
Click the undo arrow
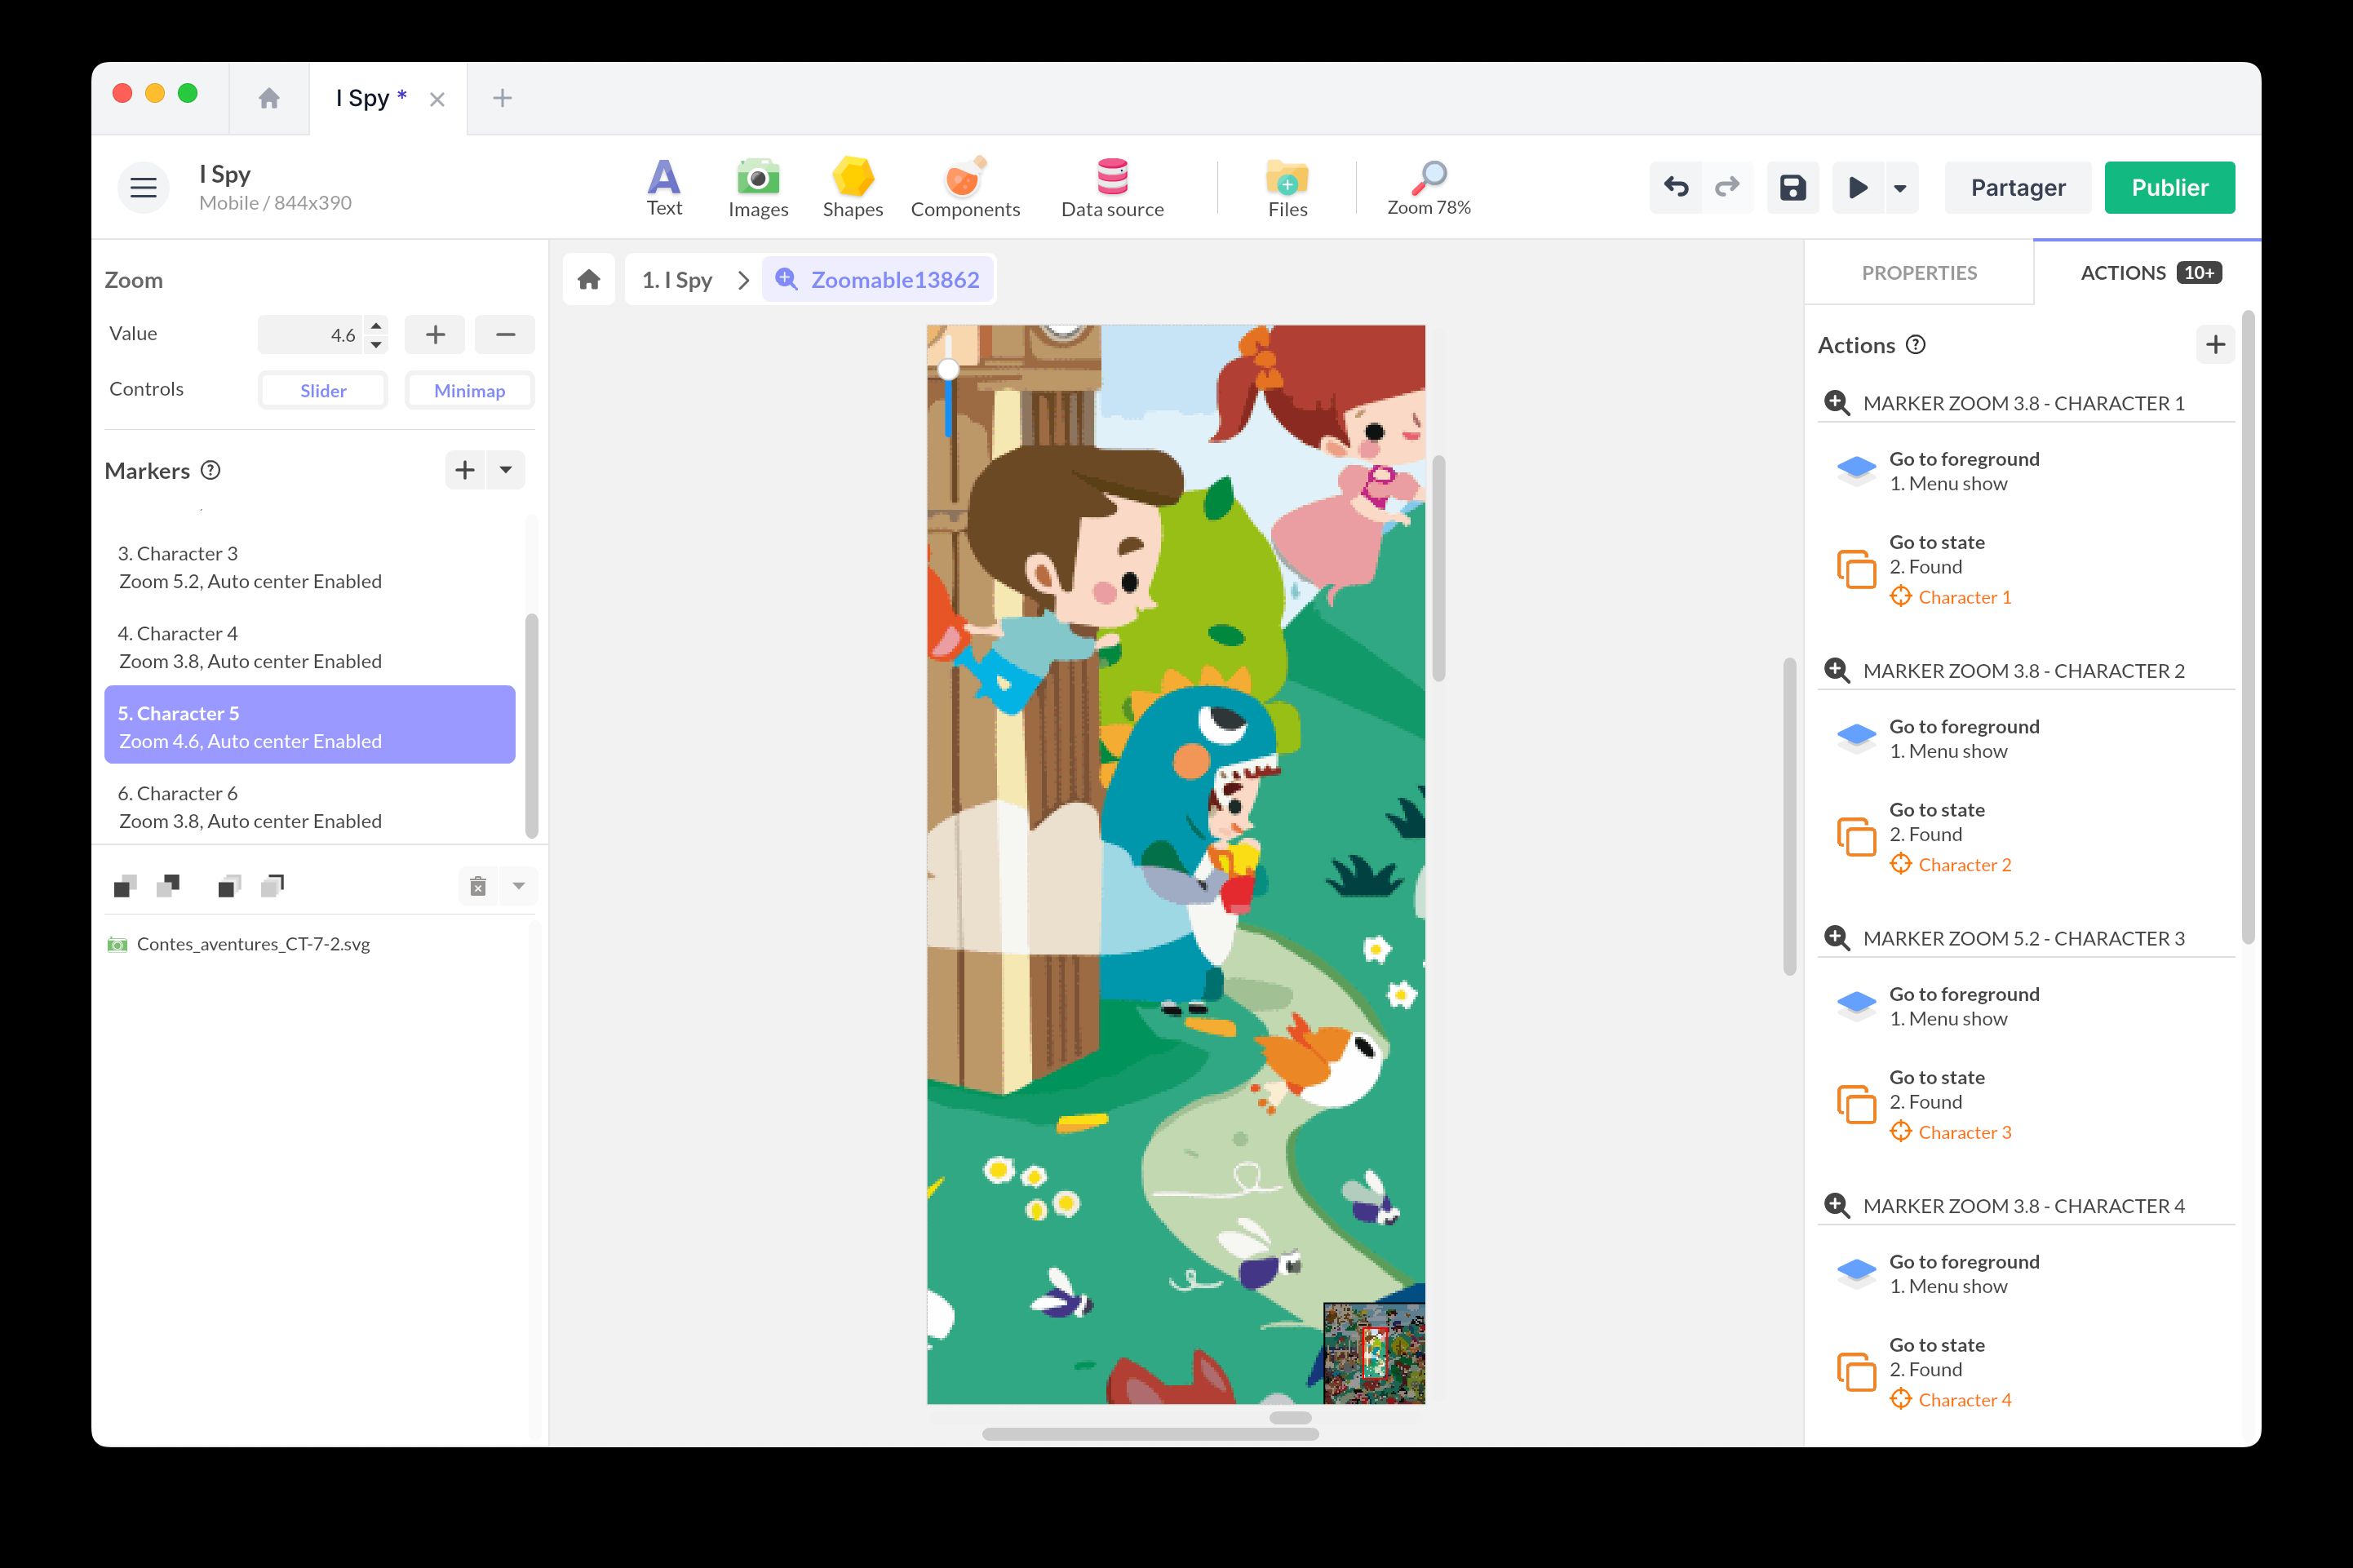1676,187
